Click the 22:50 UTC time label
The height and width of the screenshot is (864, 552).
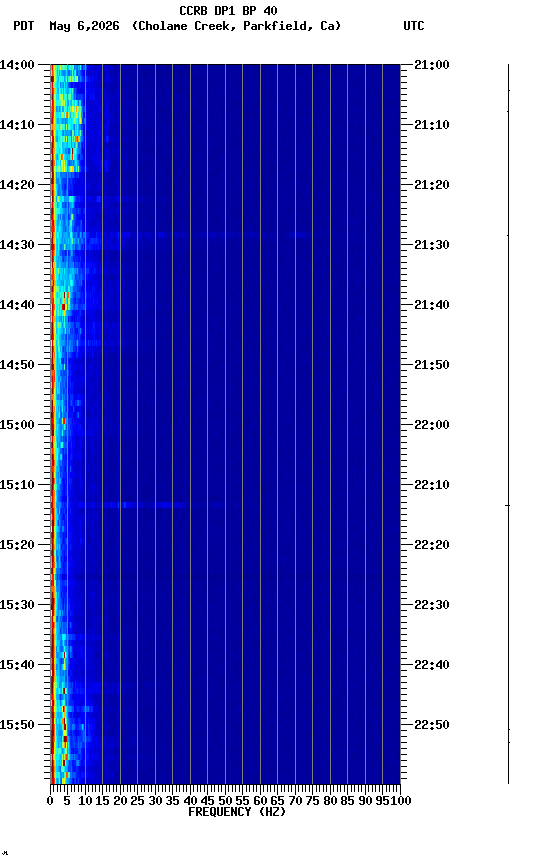point(432,725)
